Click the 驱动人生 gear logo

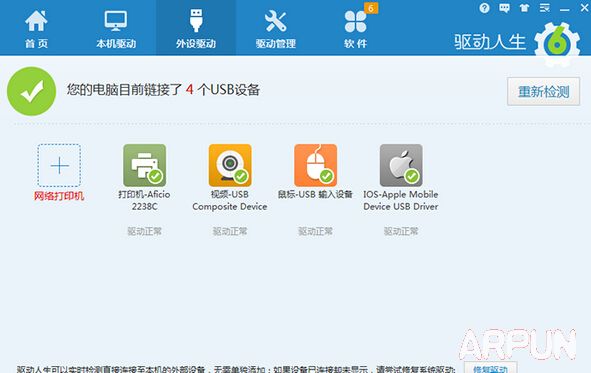tap(557, 44)
